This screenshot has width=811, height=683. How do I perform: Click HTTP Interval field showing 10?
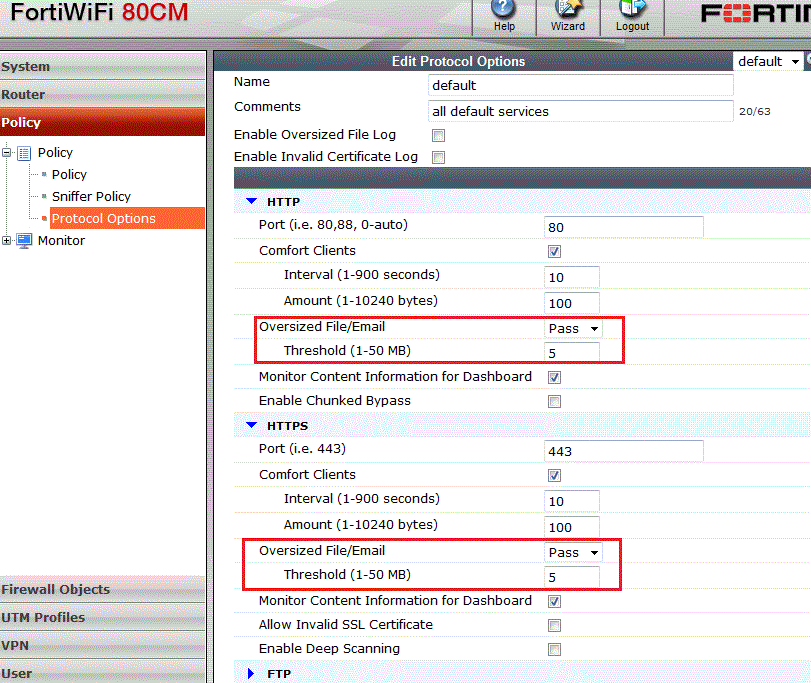click(x=572, y=278)
